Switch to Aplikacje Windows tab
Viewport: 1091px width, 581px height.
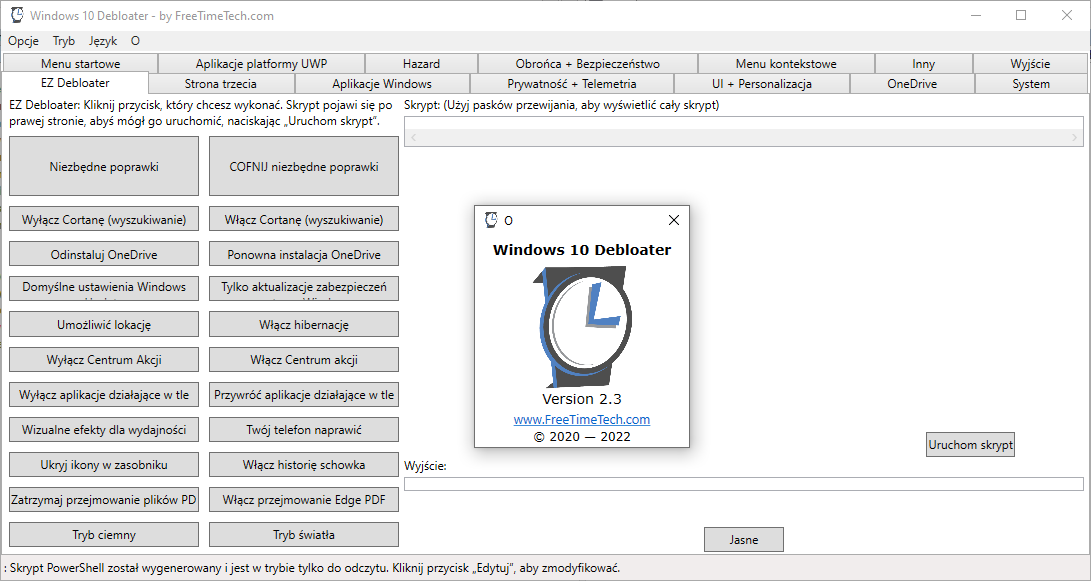pyautogui.click(x=382, y=83)
